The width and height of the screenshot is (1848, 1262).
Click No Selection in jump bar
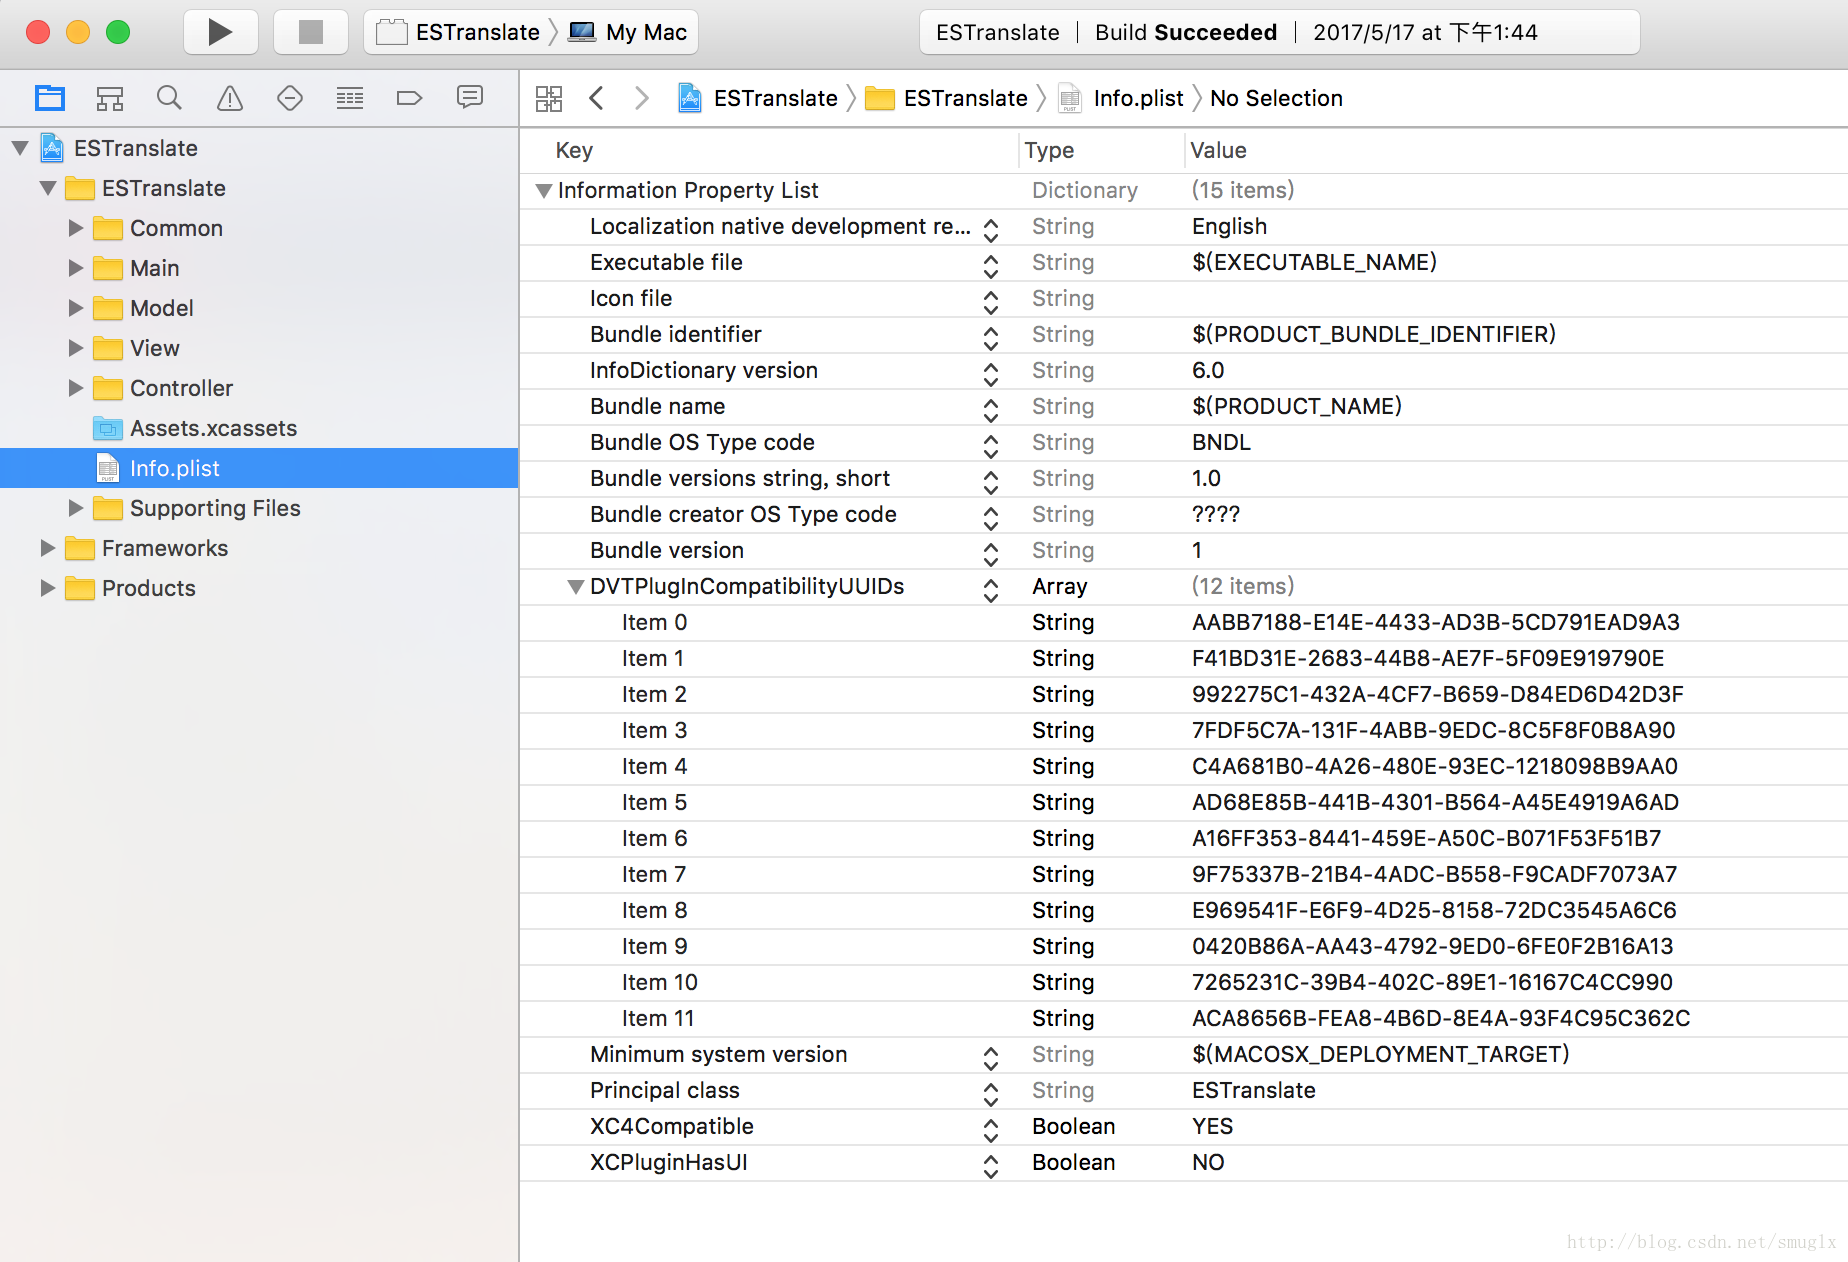point(1276,98)
